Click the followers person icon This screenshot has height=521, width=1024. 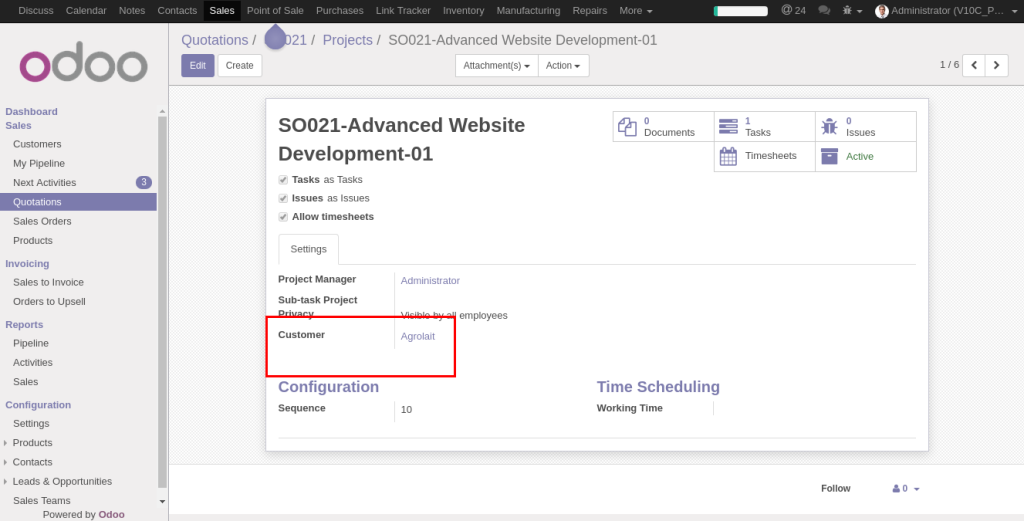[x=896, y=488]
